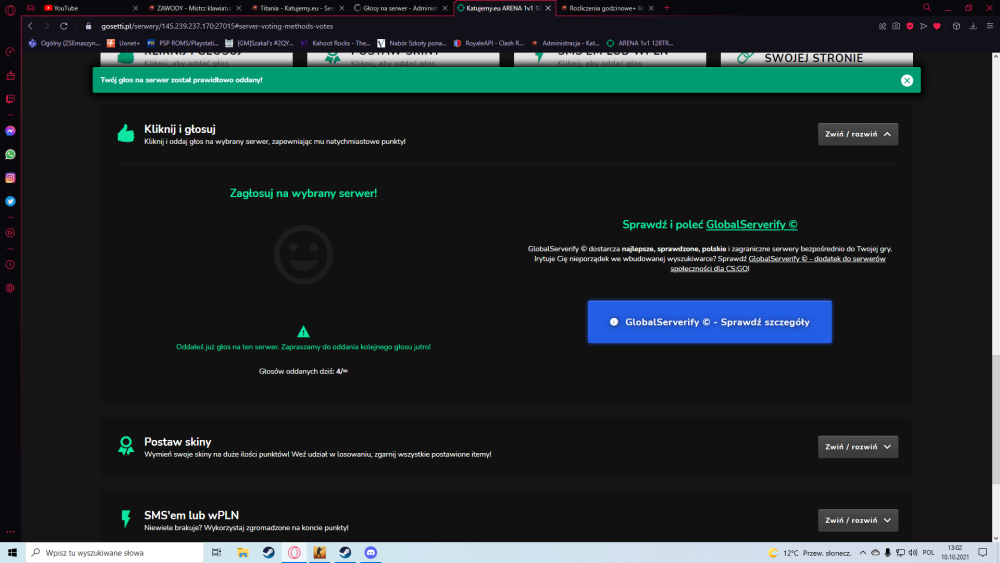Open GlobalServerify dodatek do serwerów link

pos(778,263)
